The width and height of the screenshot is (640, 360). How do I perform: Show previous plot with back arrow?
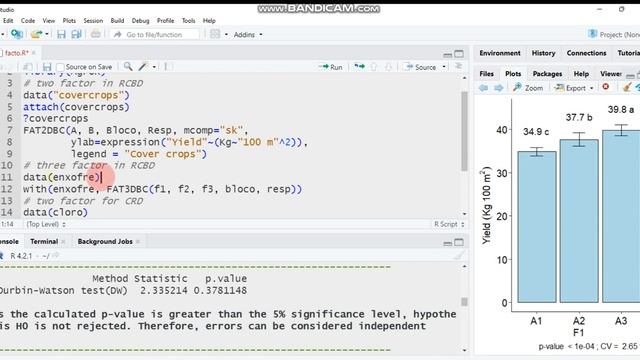click(x=483, y=88)
